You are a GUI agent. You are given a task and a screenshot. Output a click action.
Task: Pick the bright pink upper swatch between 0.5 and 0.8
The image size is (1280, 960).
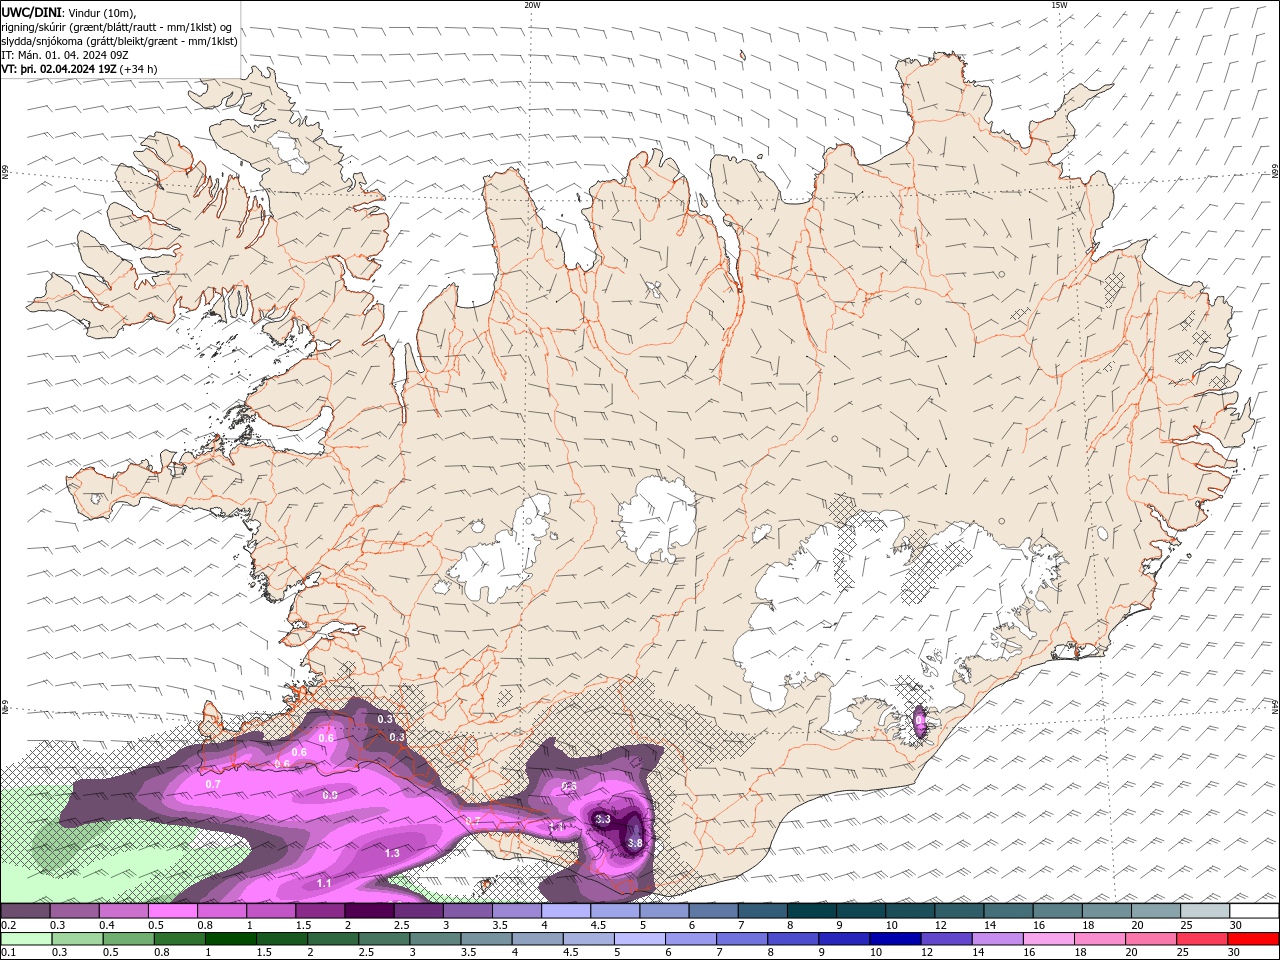click(x=173, y=911)
